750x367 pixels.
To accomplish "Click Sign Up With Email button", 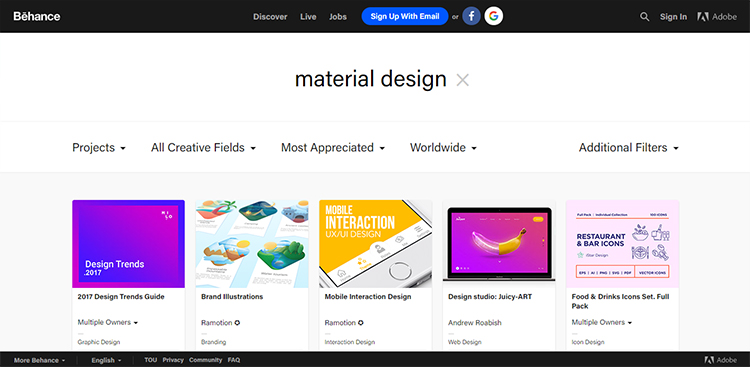I will (405, 16).
